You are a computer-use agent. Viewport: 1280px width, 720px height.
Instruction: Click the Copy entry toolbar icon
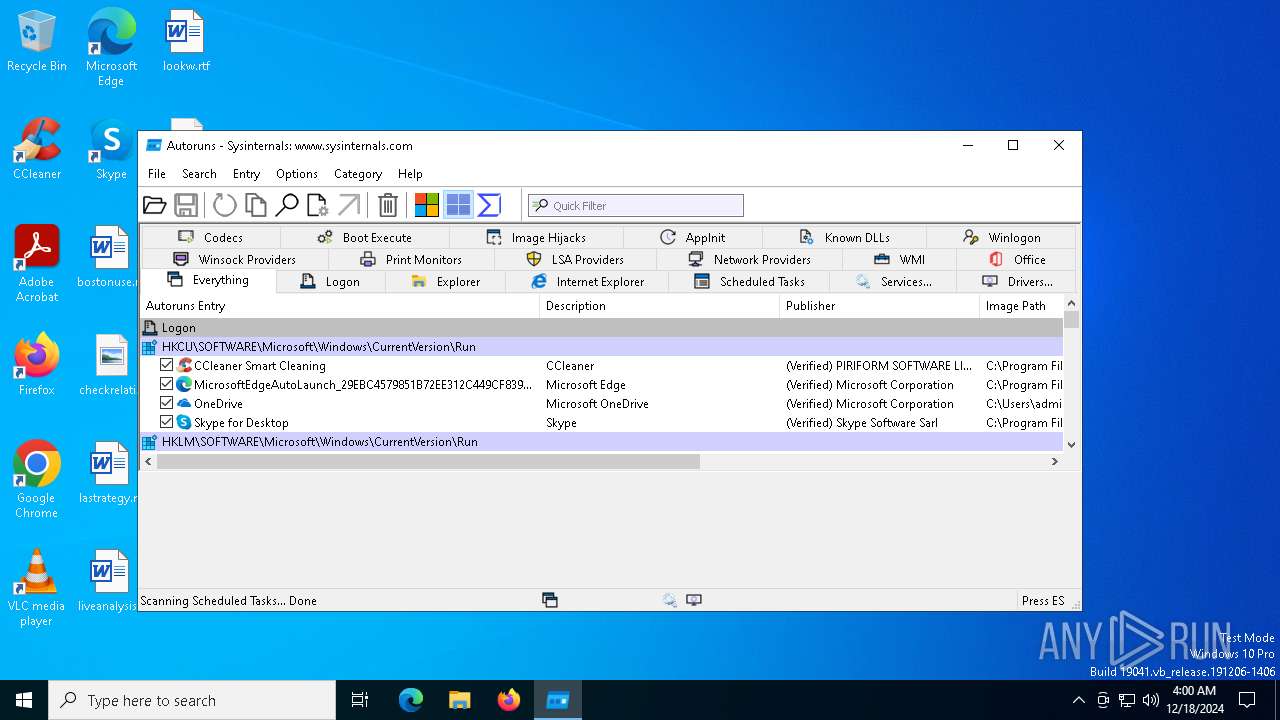(256, 205)
